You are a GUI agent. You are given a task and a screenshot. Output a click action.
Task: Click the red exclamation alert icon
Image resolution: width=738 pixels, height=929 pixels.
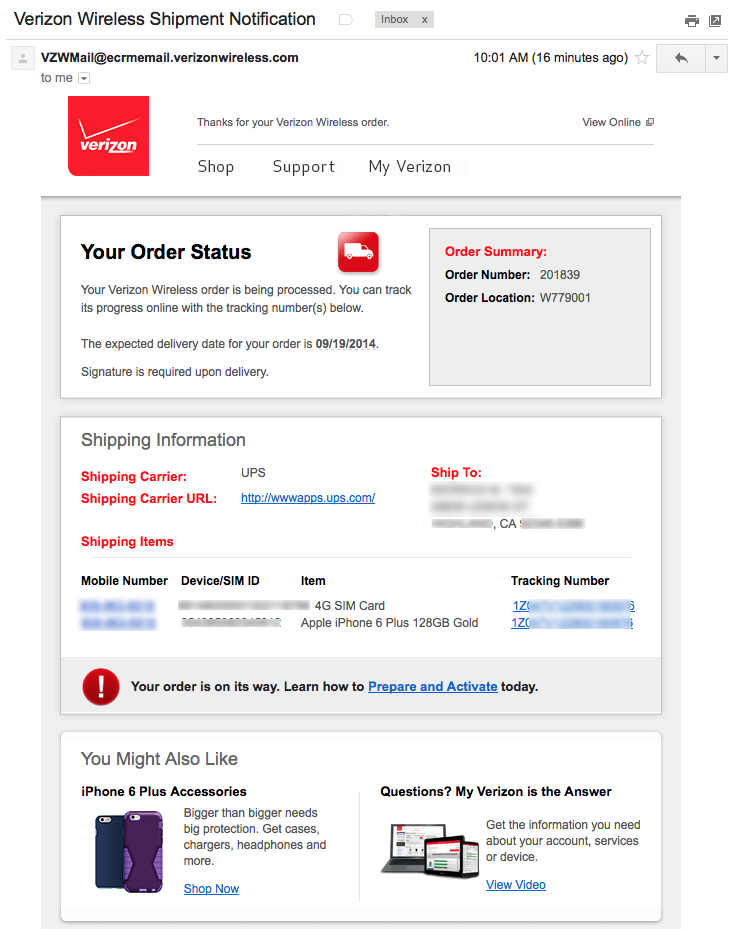[x=101, y=687]
